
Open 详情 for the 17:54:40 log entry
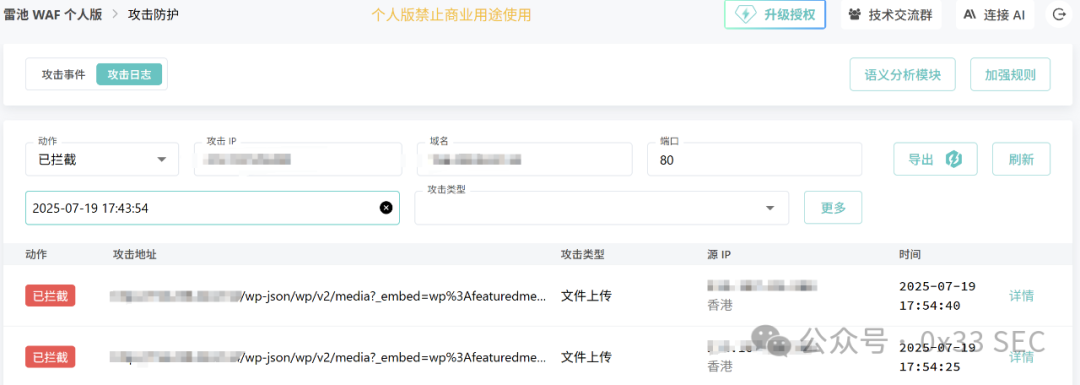(1021, 295)
